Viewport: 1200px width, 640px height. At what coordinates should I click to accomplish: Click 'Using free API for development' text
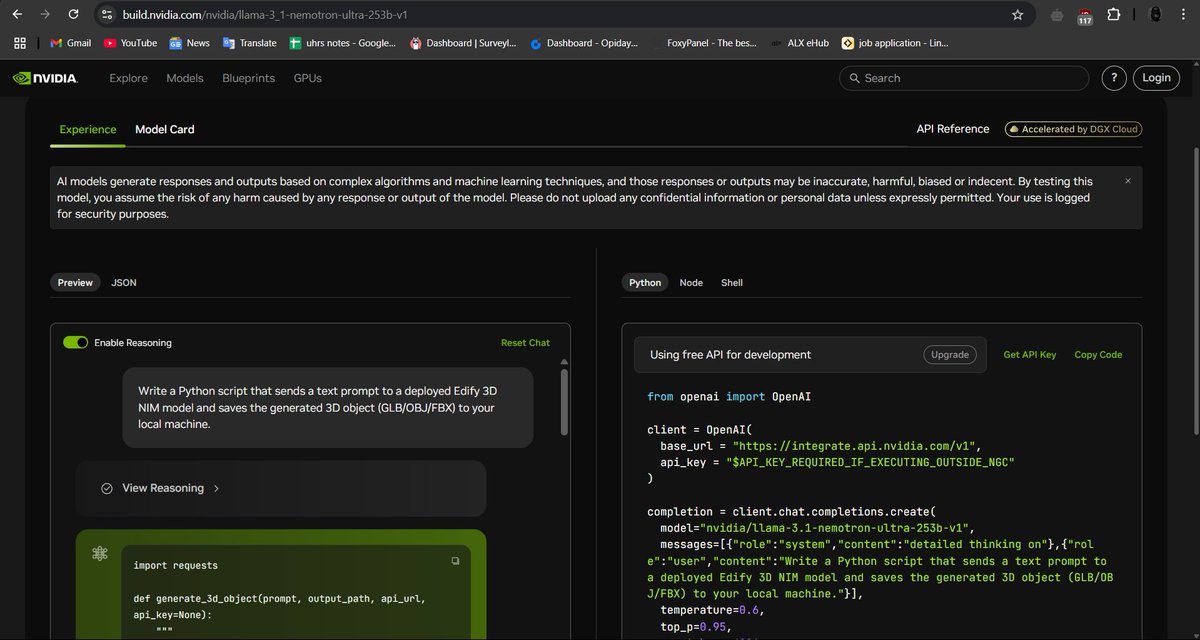(730, 355)
